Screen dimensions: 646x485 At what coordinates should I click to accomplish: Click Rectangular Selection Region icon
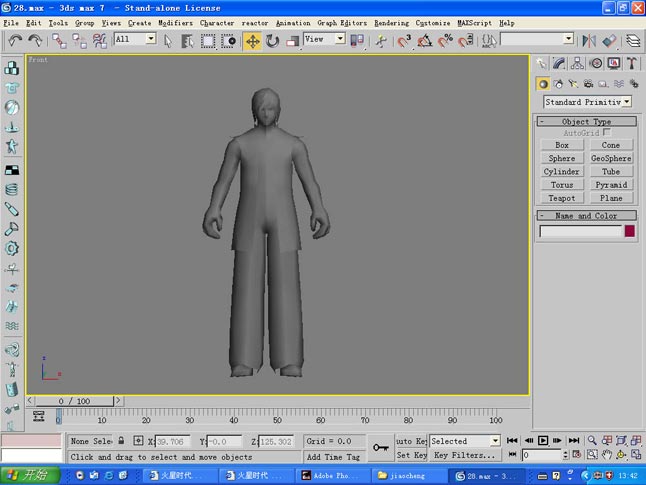208,41
